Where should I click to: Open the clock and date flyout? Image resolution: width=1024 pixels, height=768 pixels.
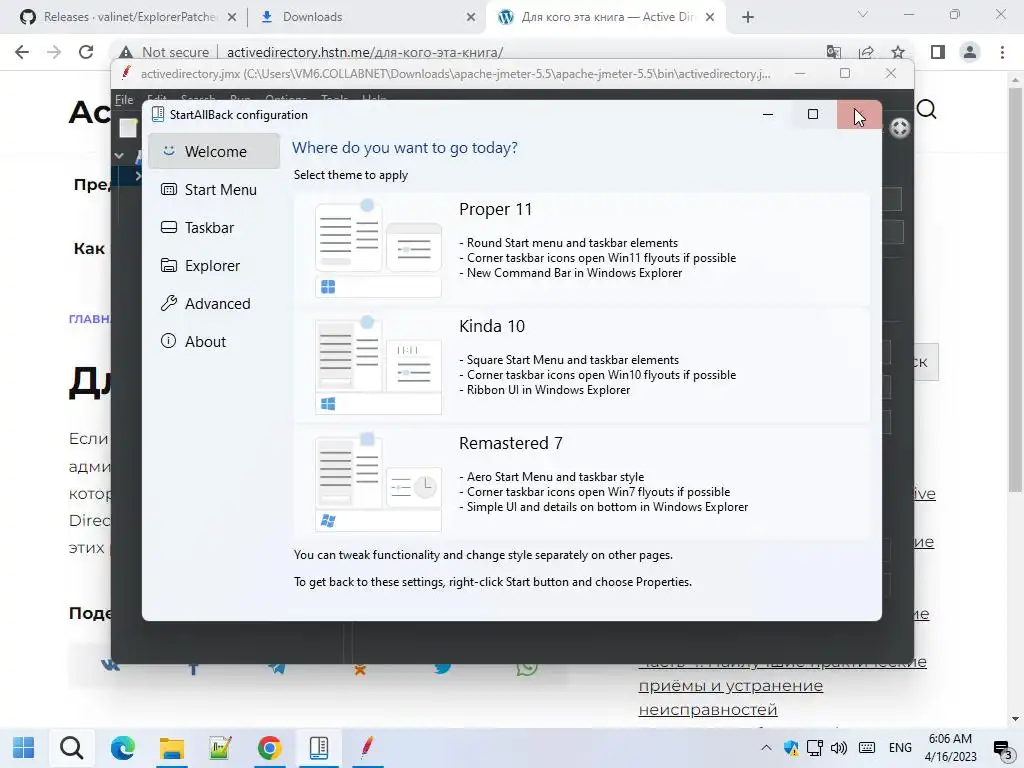[x=950, y=748]
